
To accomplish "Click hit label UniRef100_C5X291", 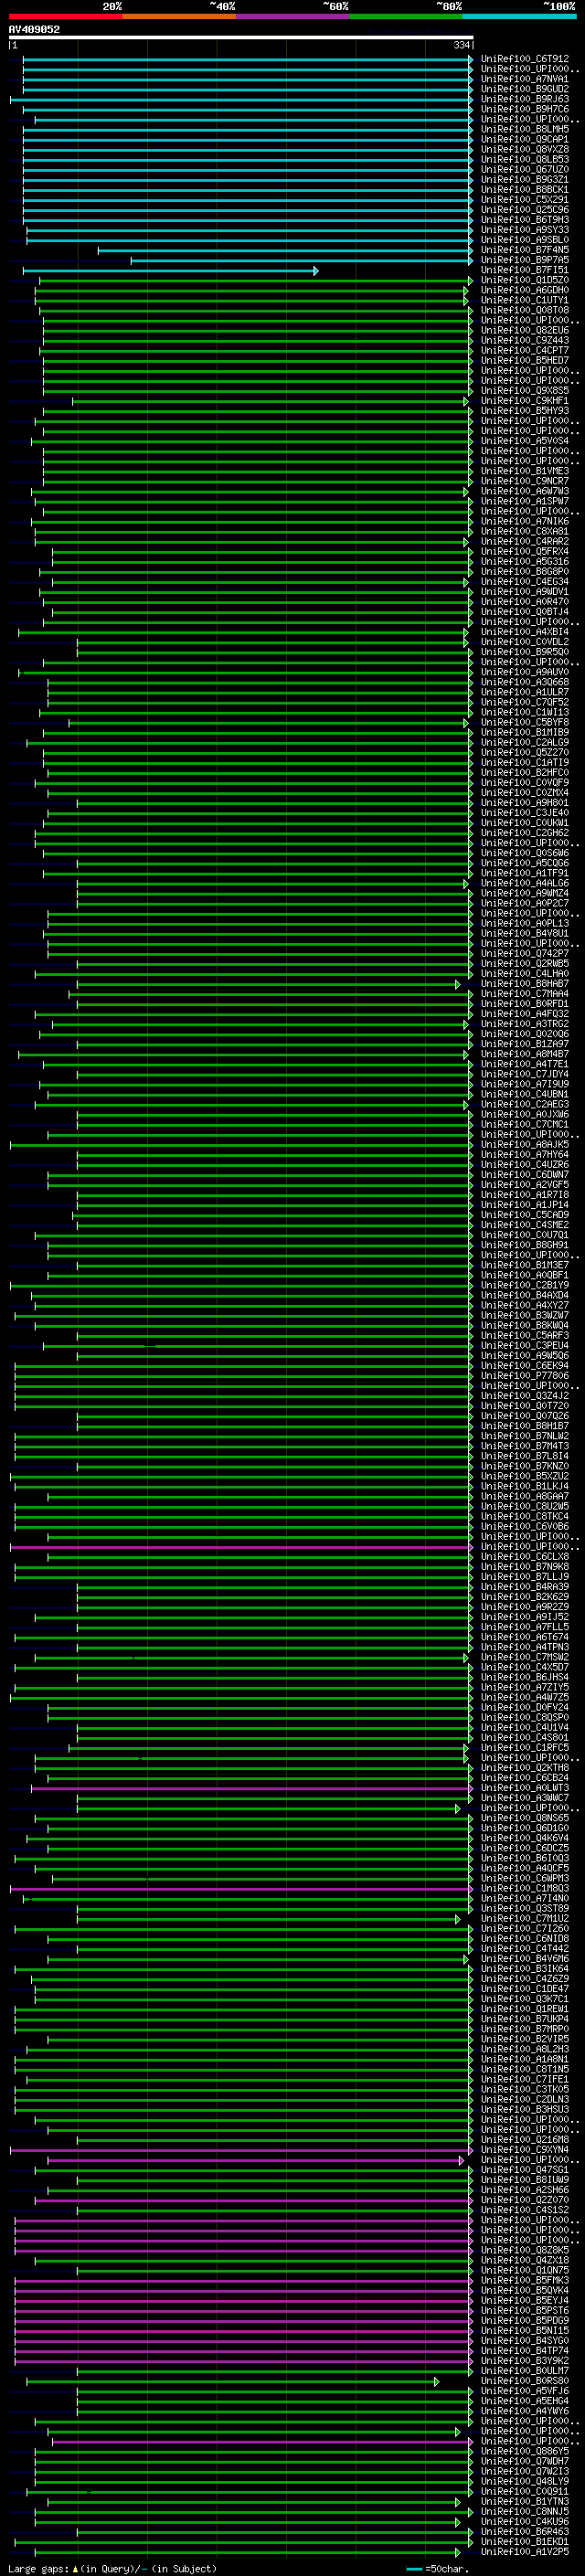I will (x=525, y=200).
